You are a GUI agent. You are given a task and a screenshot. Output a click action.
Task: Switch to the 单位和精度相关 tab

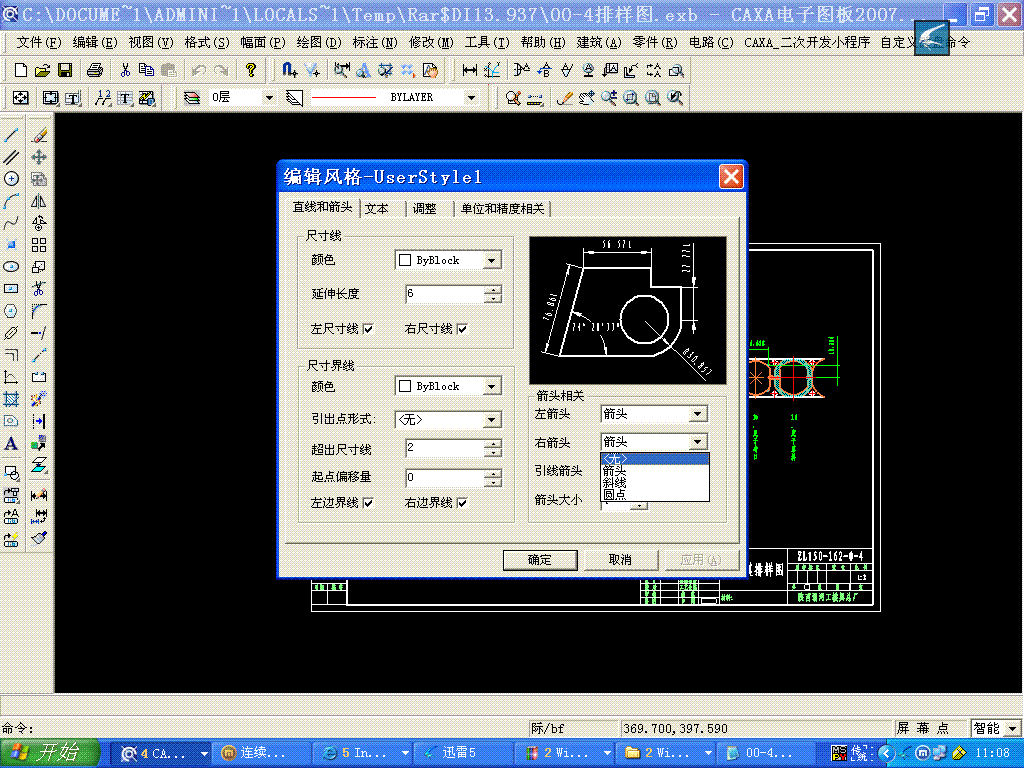pyautogui.click(x=502, y=208)
